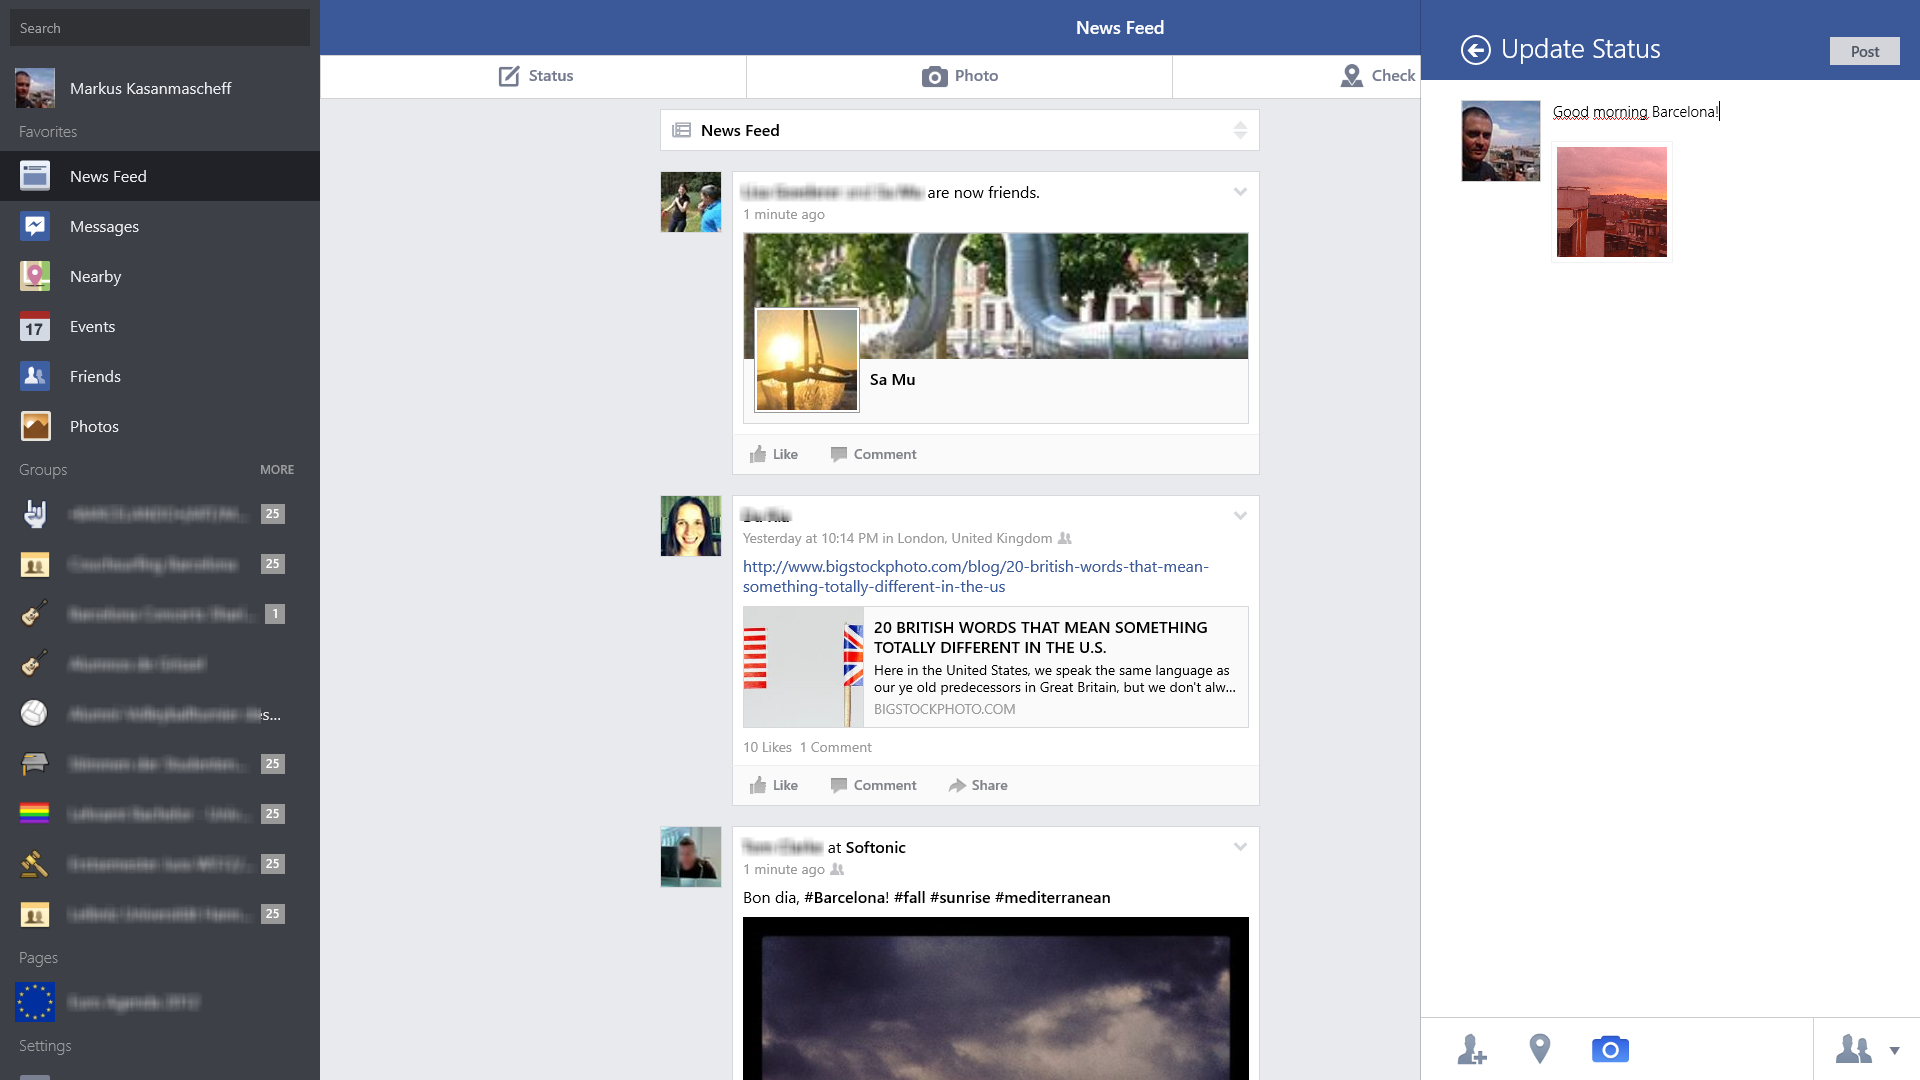Viewport: 1920px width, 1080px height.
Task: Like the British words article post
Action: click(772, 785)
